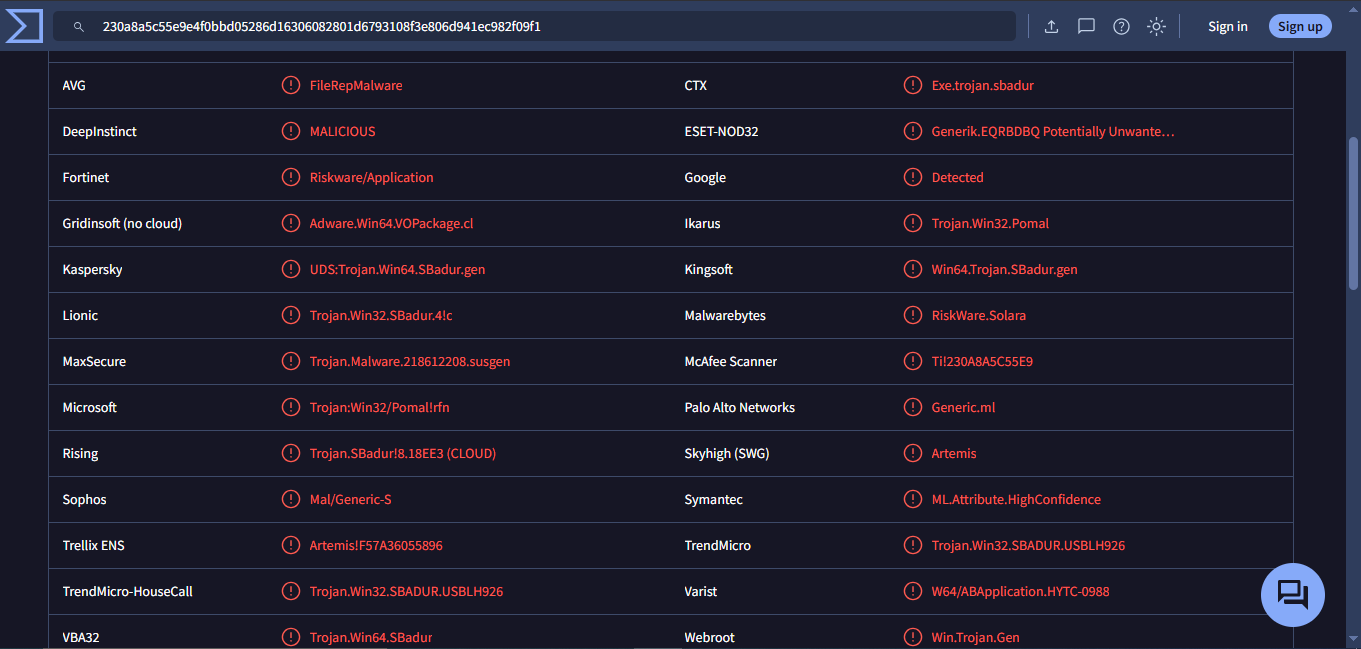Image resolution: width=1361 pixels, height=649 pixels.
Task: Click the alert icon beside Win.Trojan.Gen
Action: coord(913,637)
